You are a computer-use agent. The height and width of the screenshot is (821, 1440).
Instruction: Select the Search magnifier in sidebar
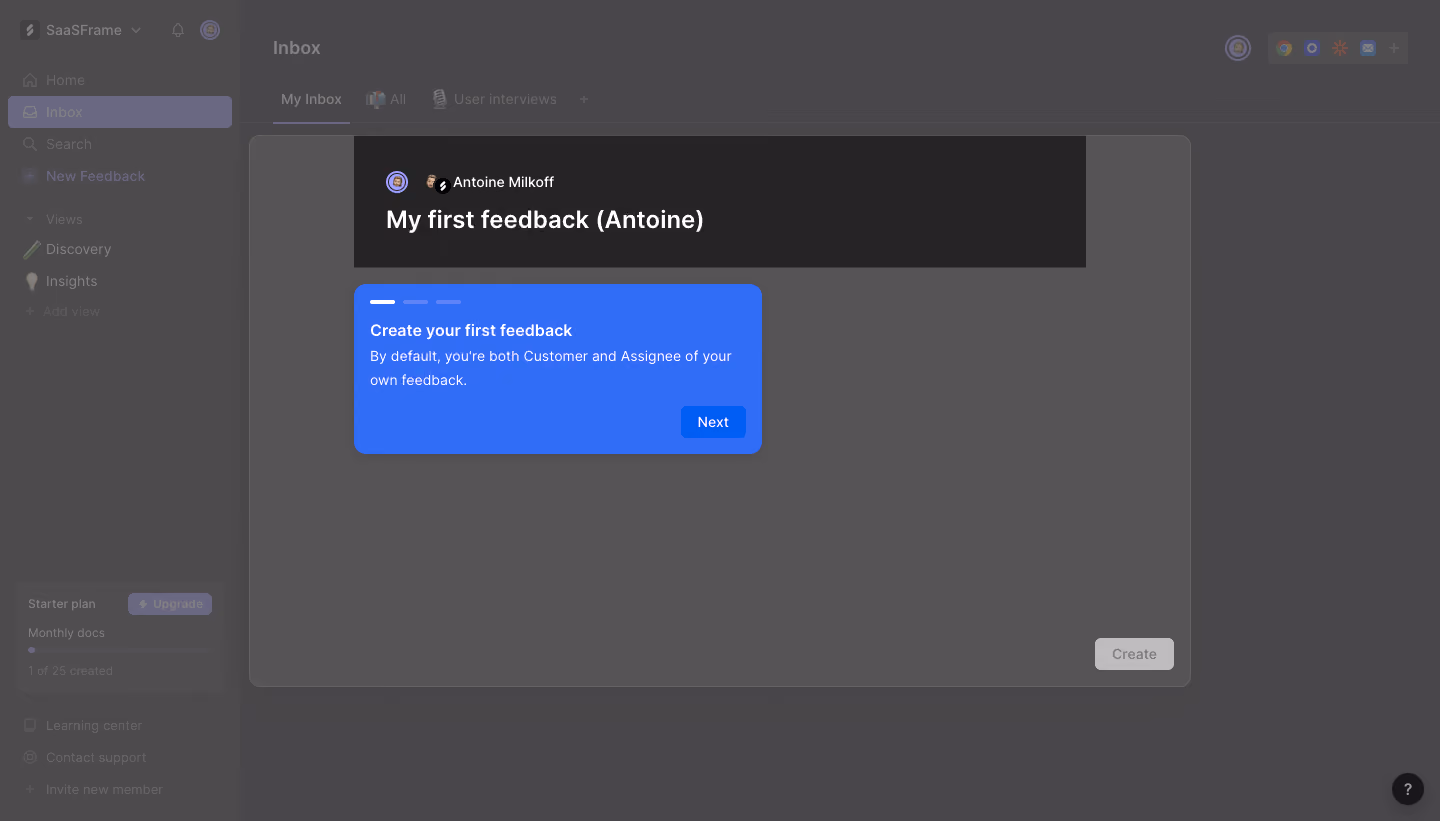pyautogui.click(x=30, y=144)
